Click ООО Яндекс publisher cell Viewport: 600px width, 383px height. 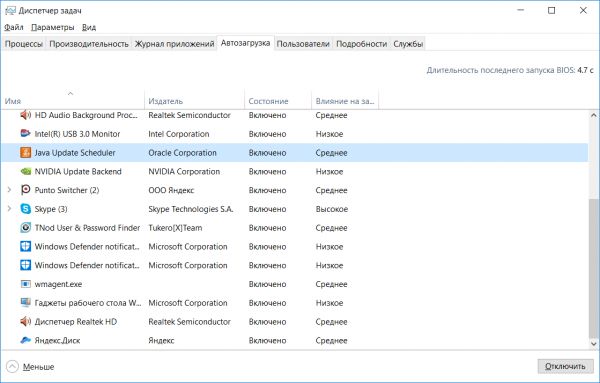coord(171,190)
